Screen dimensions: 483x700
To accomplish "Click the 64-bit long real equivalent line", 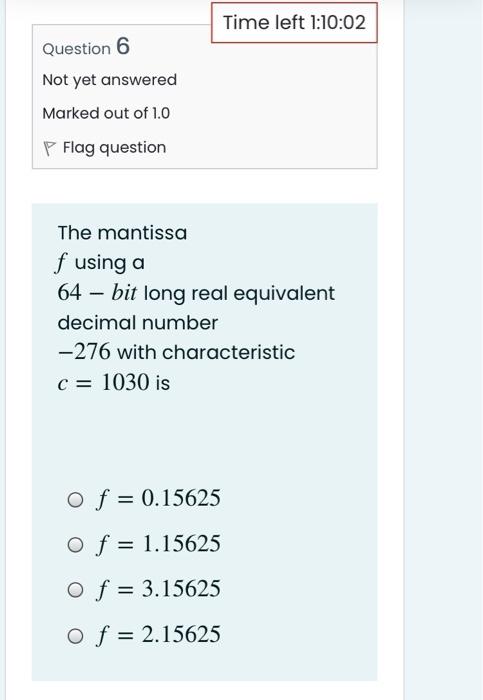I will (x=196, y=293).
